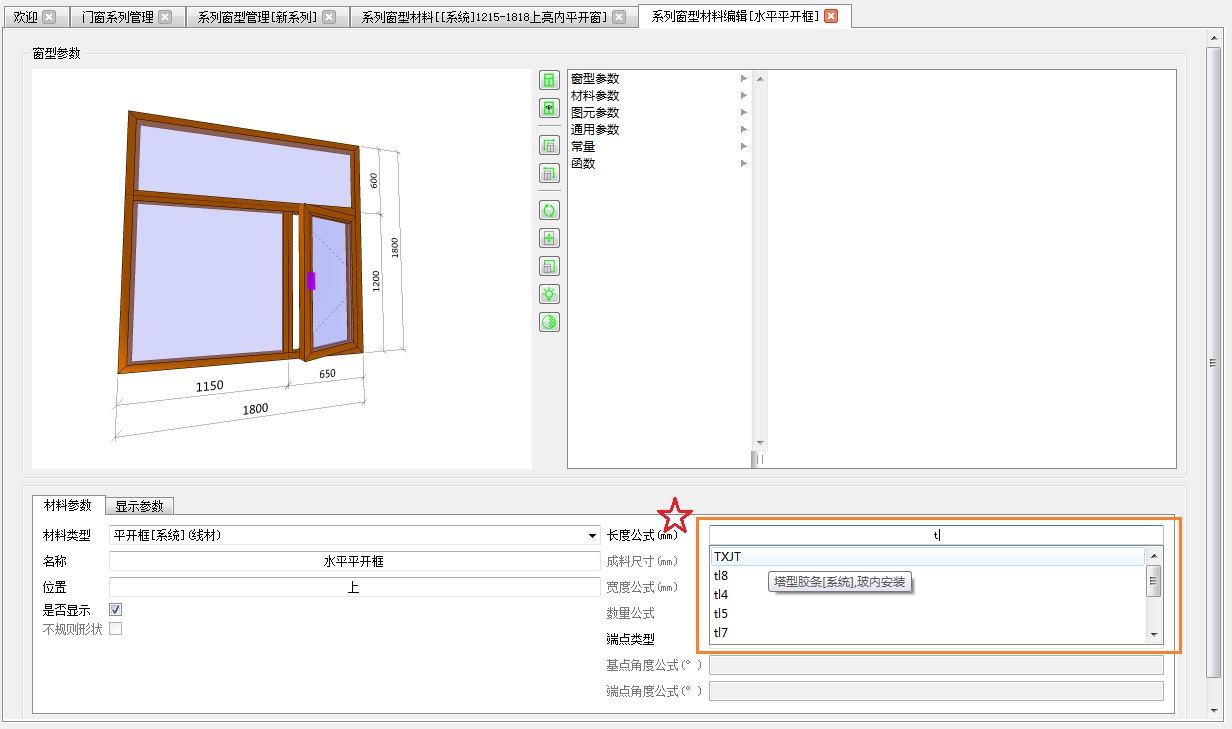Close the 欢迎 tab
1232x729 pixels.
pyautogui.click(x=49, y=17)
